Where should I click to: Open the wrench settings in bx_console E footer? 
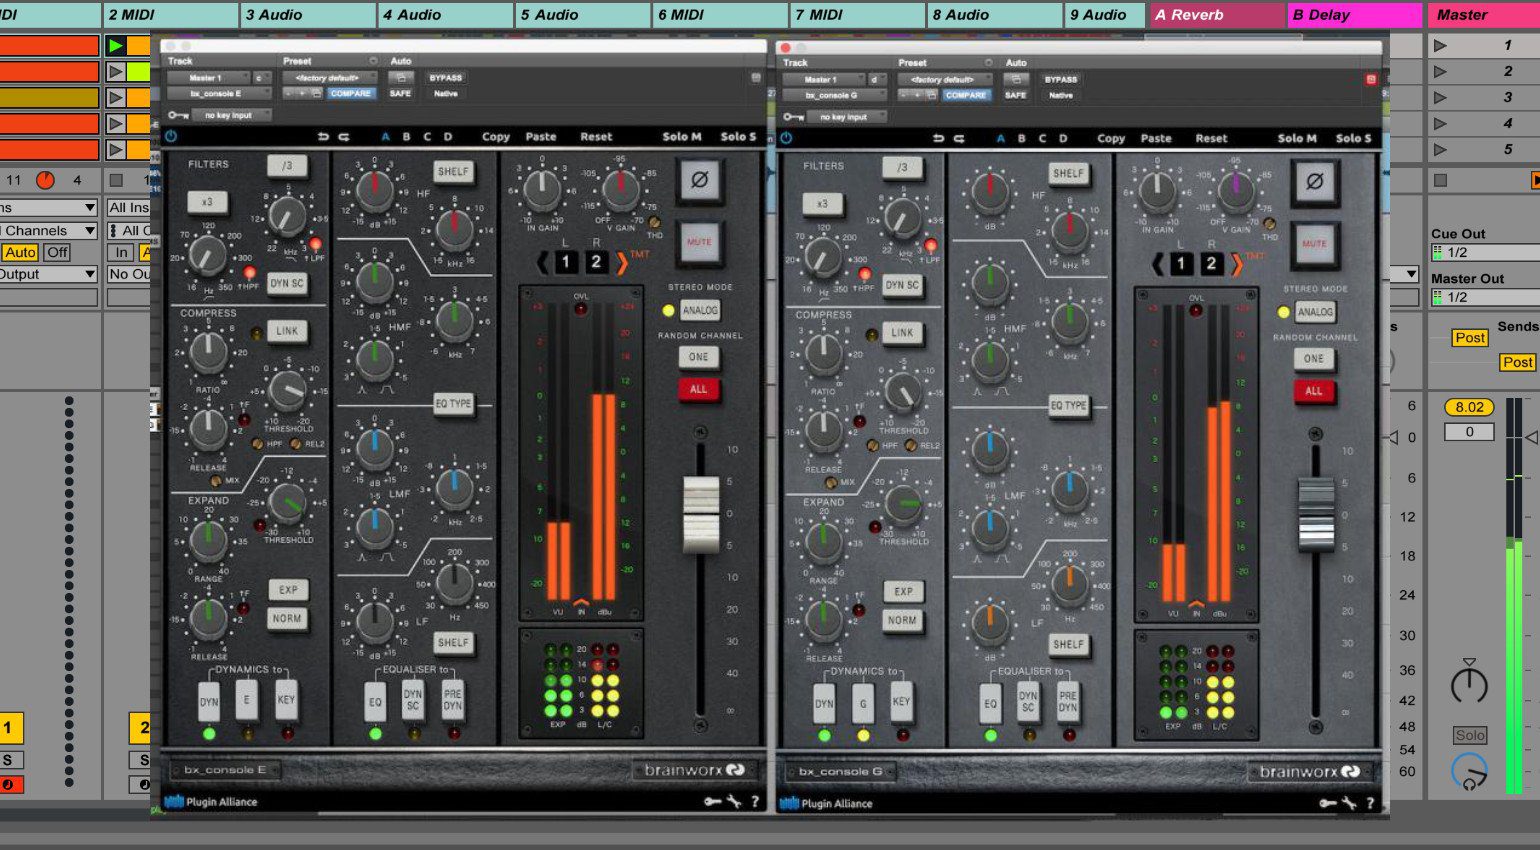(x=733, y=801)
